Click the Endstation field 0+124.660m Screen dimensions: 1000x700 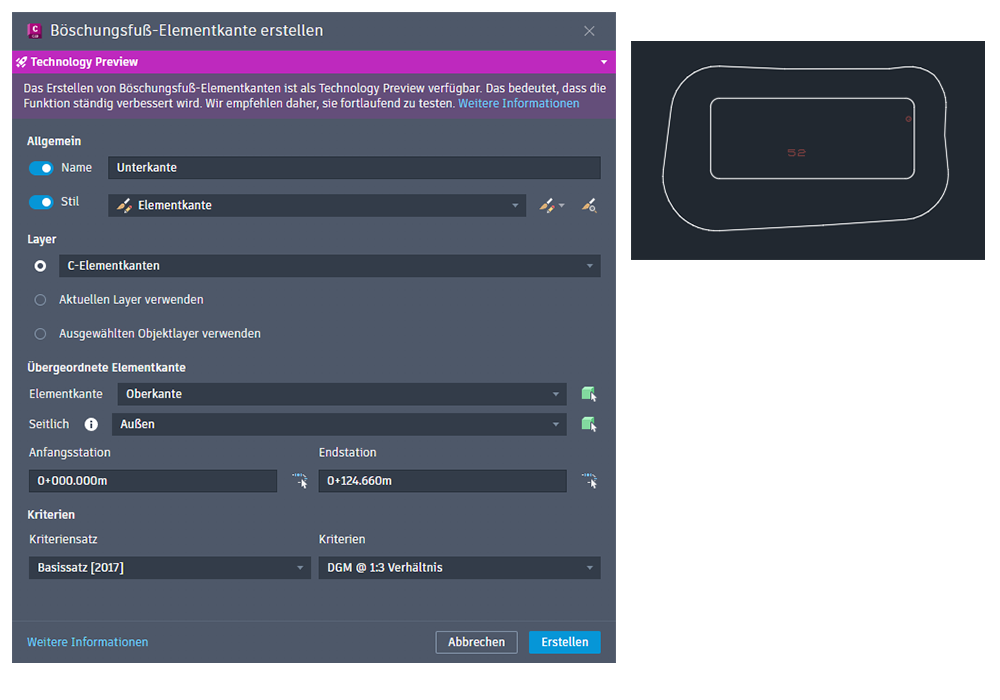[x=443, y=481]
